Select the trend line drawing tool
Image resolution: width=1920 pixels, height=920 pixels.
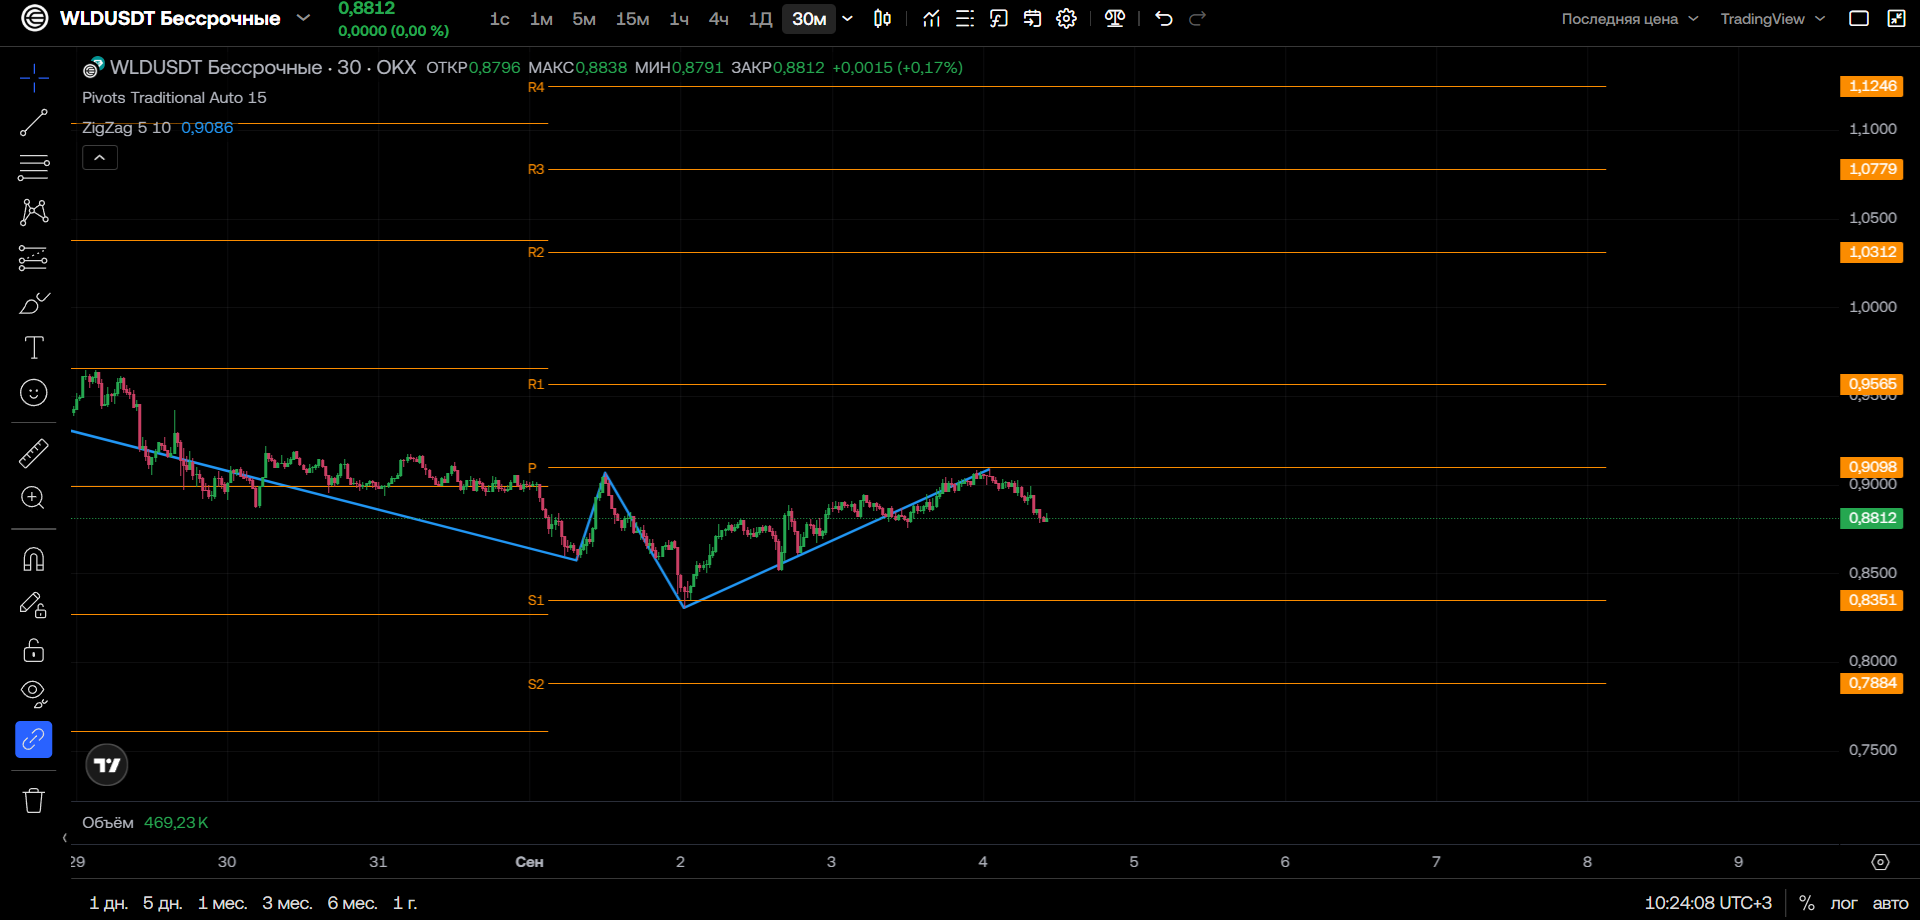point(33,122)
